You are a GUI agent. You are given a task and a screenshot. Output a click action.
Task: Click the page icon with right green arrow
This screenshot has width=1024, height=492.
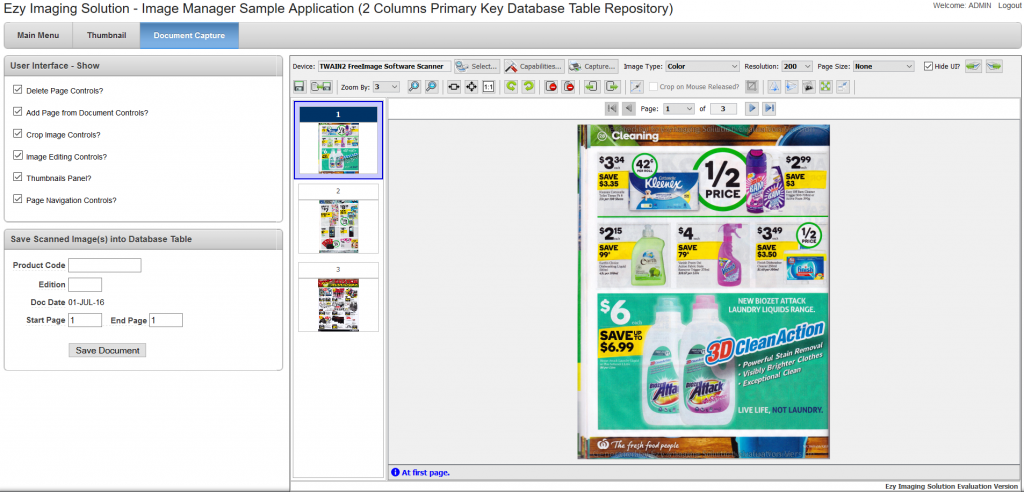(612, 86)
